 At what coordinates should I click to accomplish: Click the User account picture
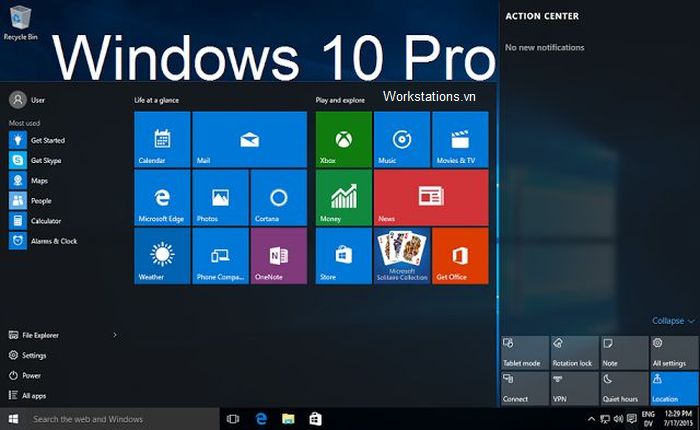pos(18,100)
